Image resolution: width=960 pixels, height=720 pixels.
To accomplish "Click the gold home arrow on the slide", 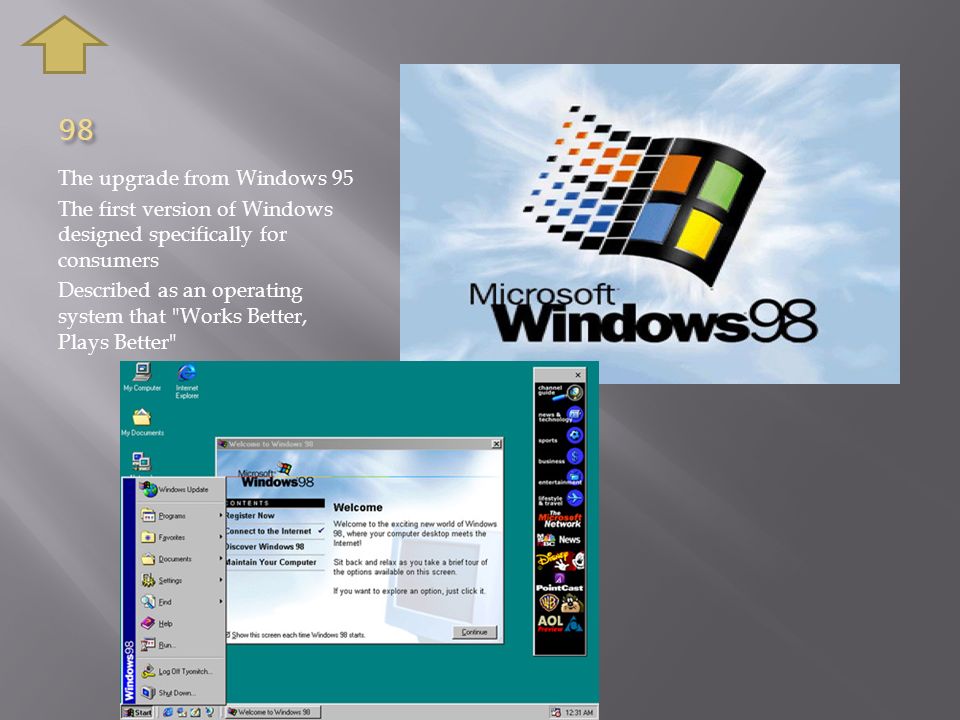I will [64, 45].
